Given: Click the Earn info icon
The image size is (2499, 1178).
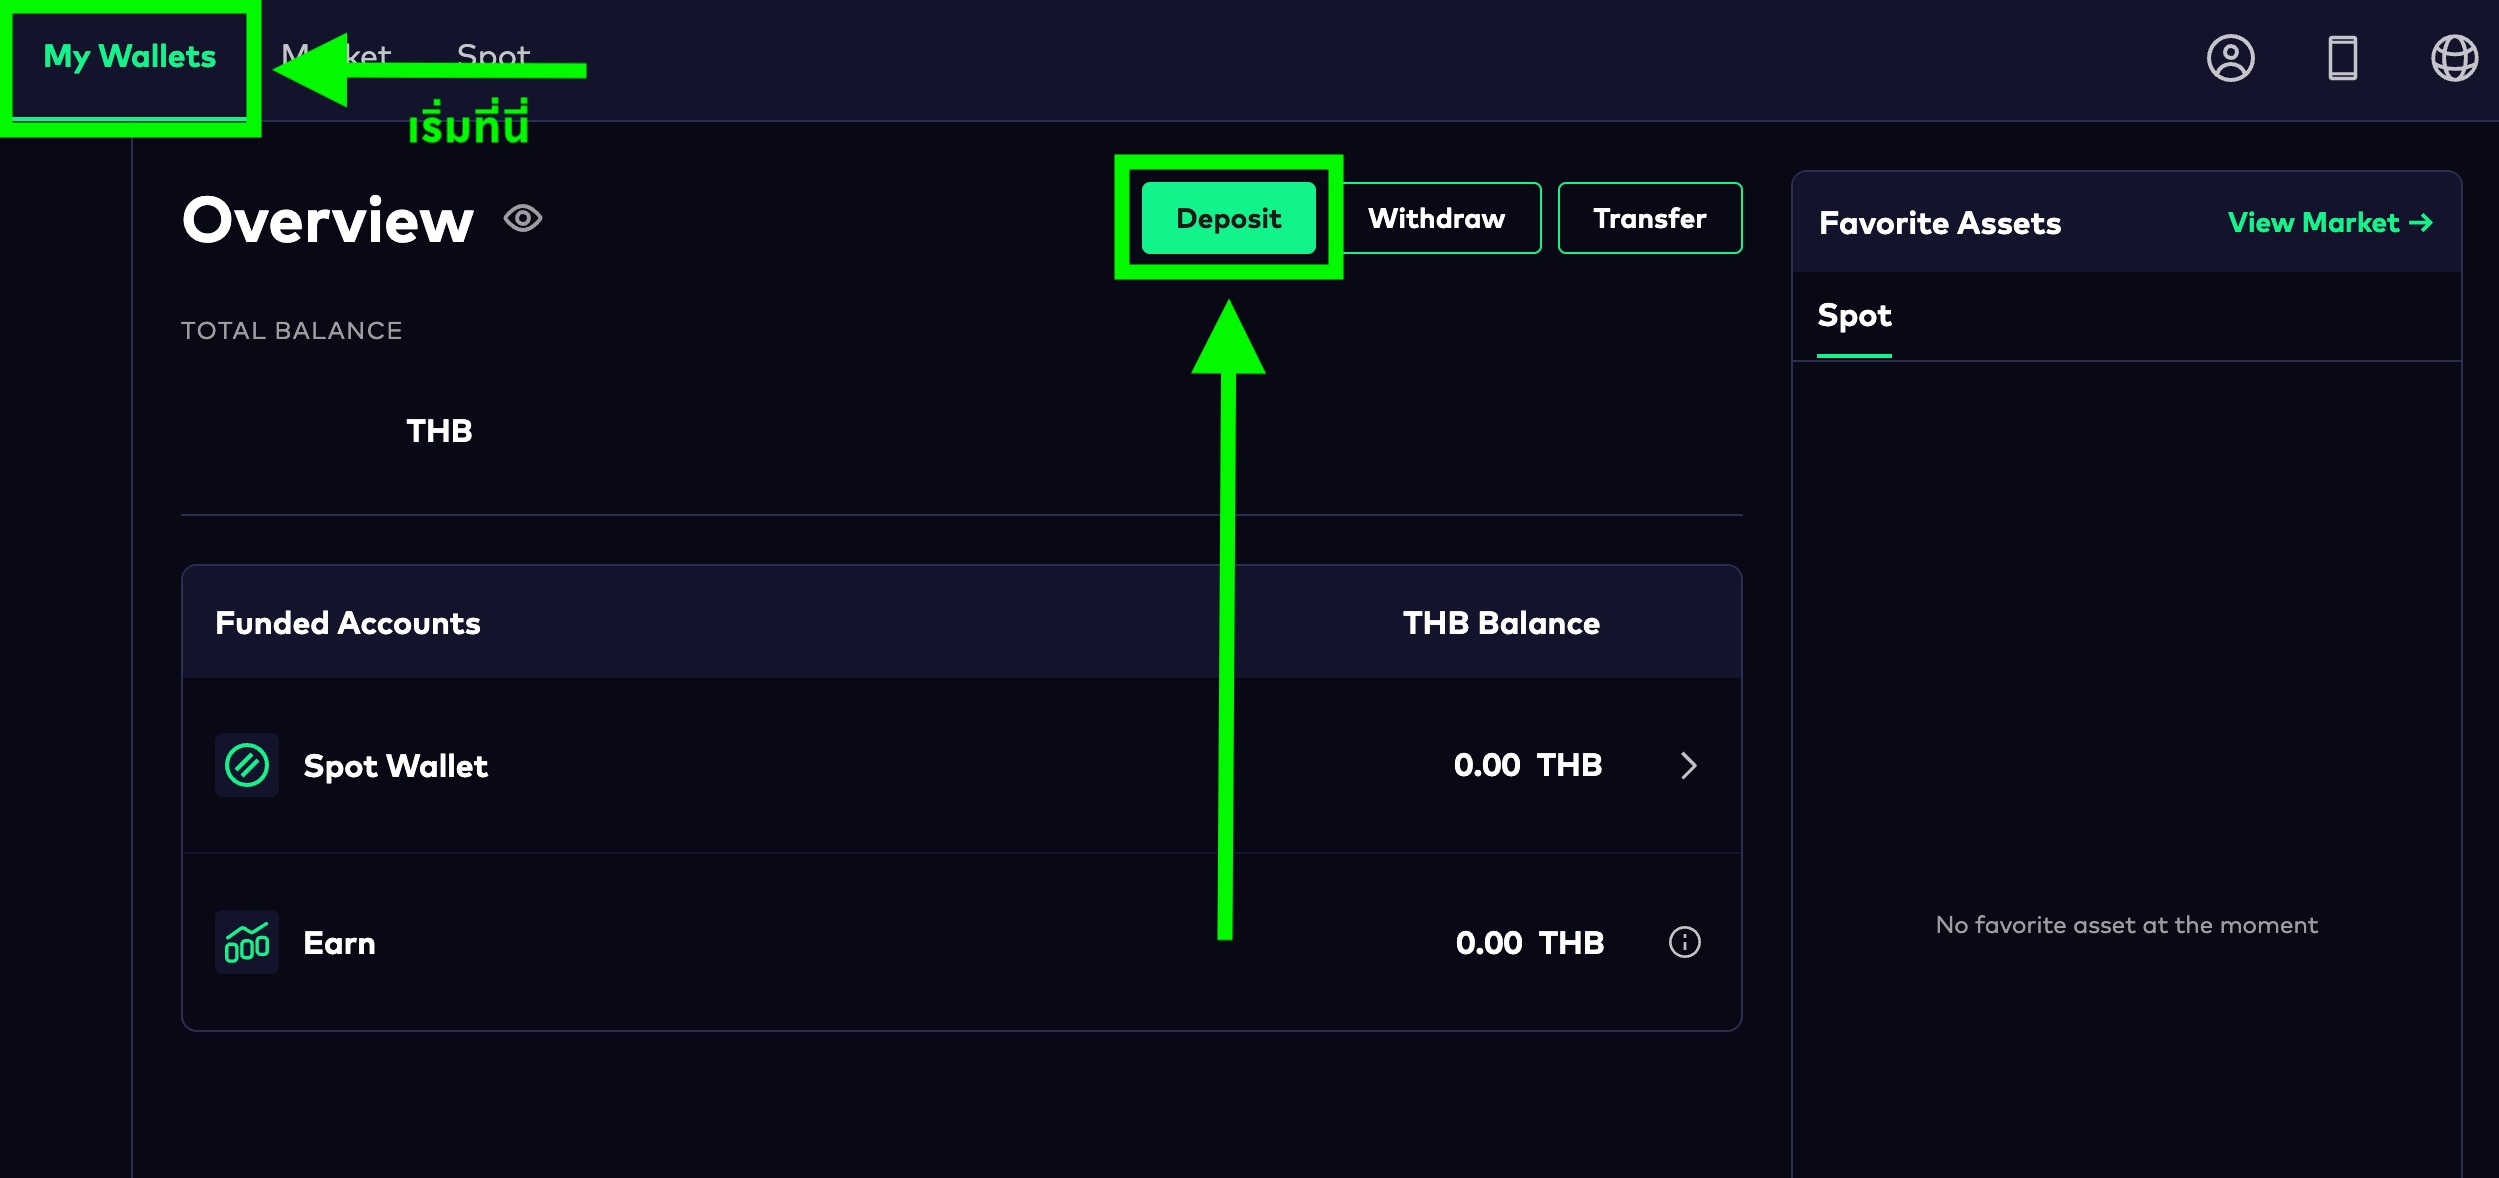Looking at the screenshot, I should pos(1684,942).
